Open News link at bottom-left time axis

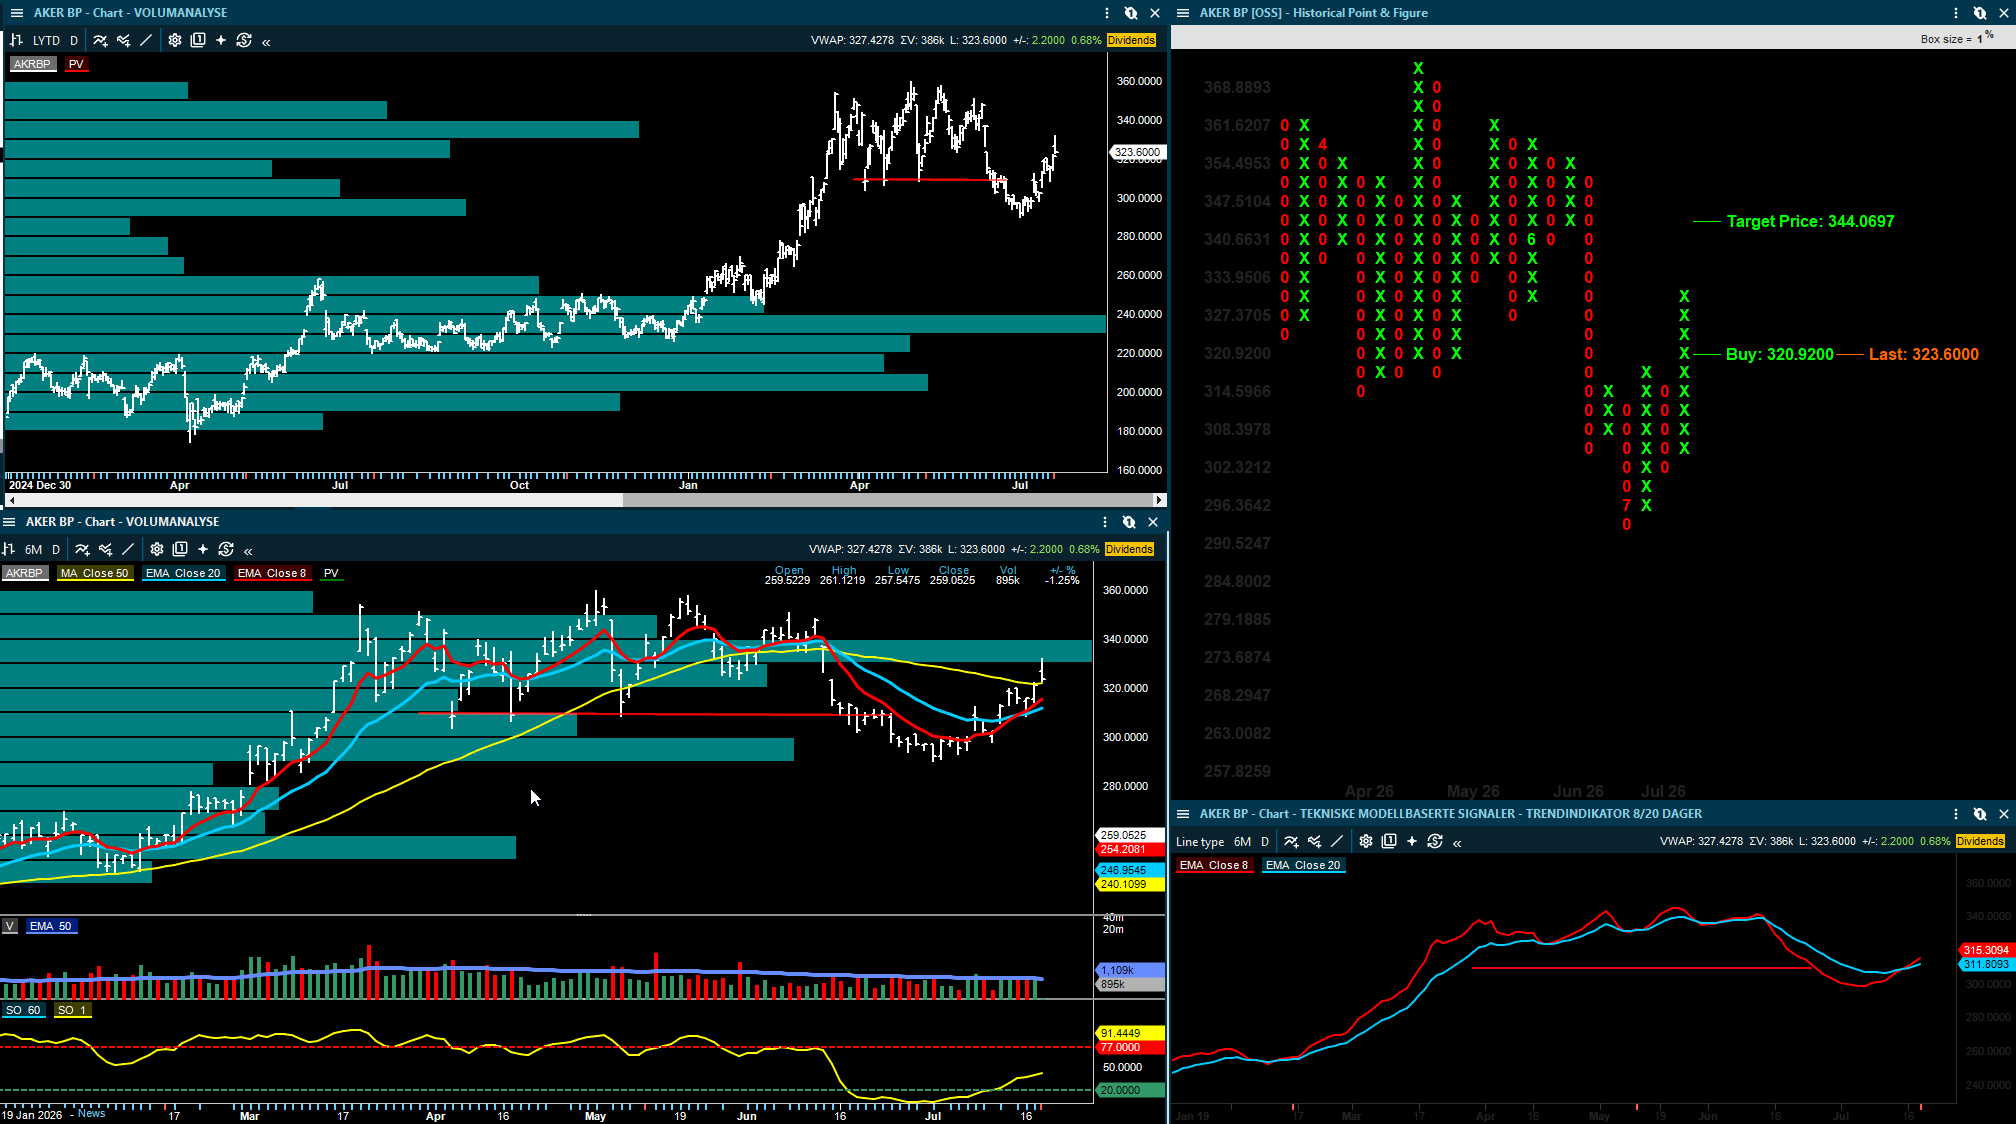(92, 1113)
